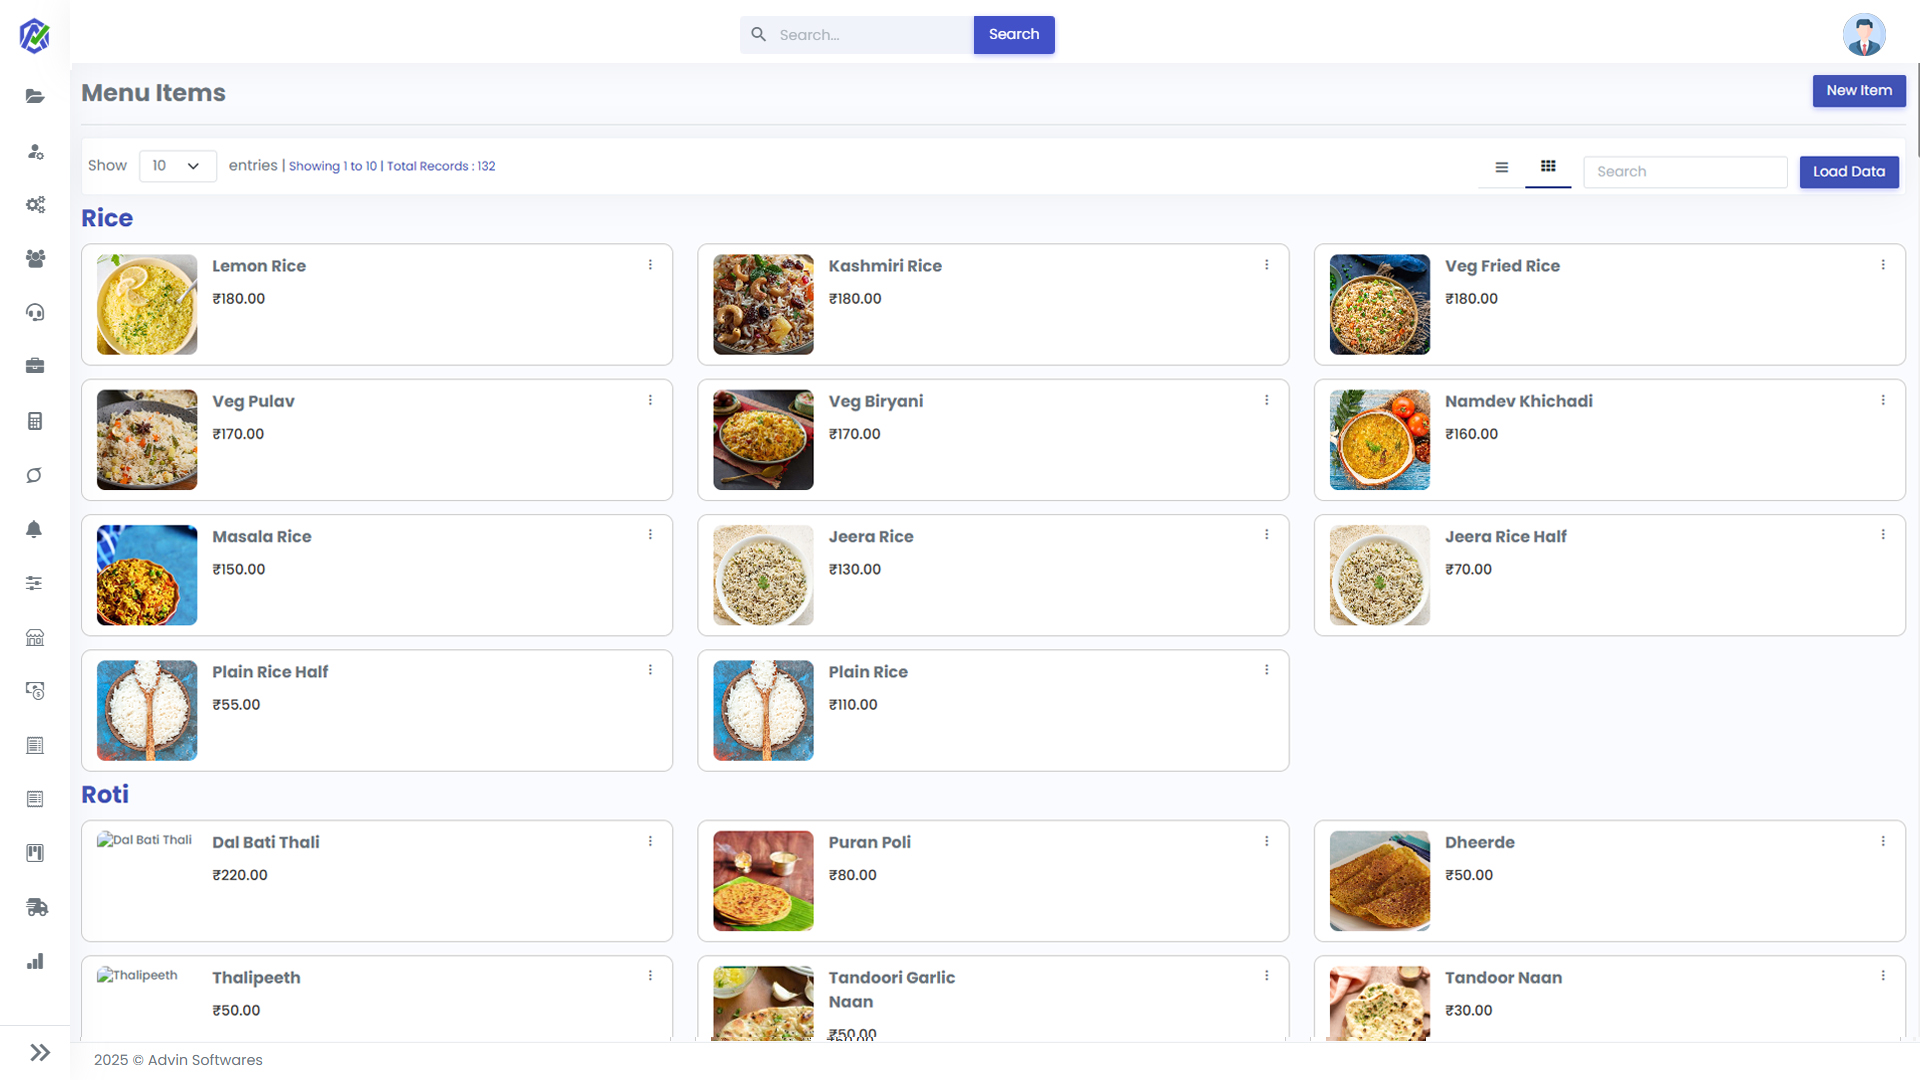Focus the table search field beside Load Data
This screenshot has width=1920, height=1080.
click(x=1685, y=172)
